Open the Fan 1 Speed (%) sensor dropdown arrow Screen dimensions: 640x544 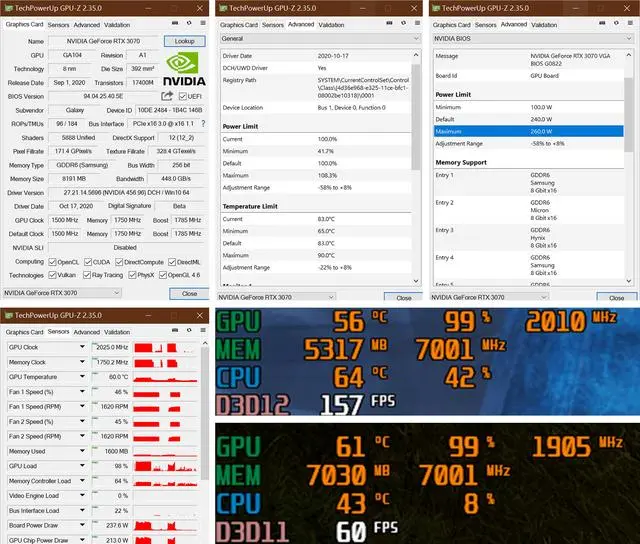click(x=82, y=392)
